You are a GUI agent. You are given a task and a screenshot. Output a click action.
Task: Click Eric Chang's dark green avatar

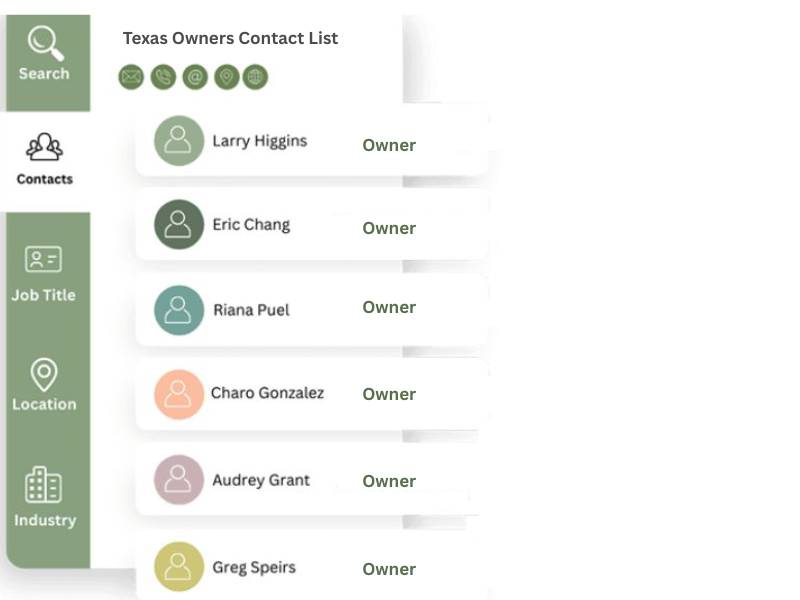pyautogui.click(x=179, y=225)
